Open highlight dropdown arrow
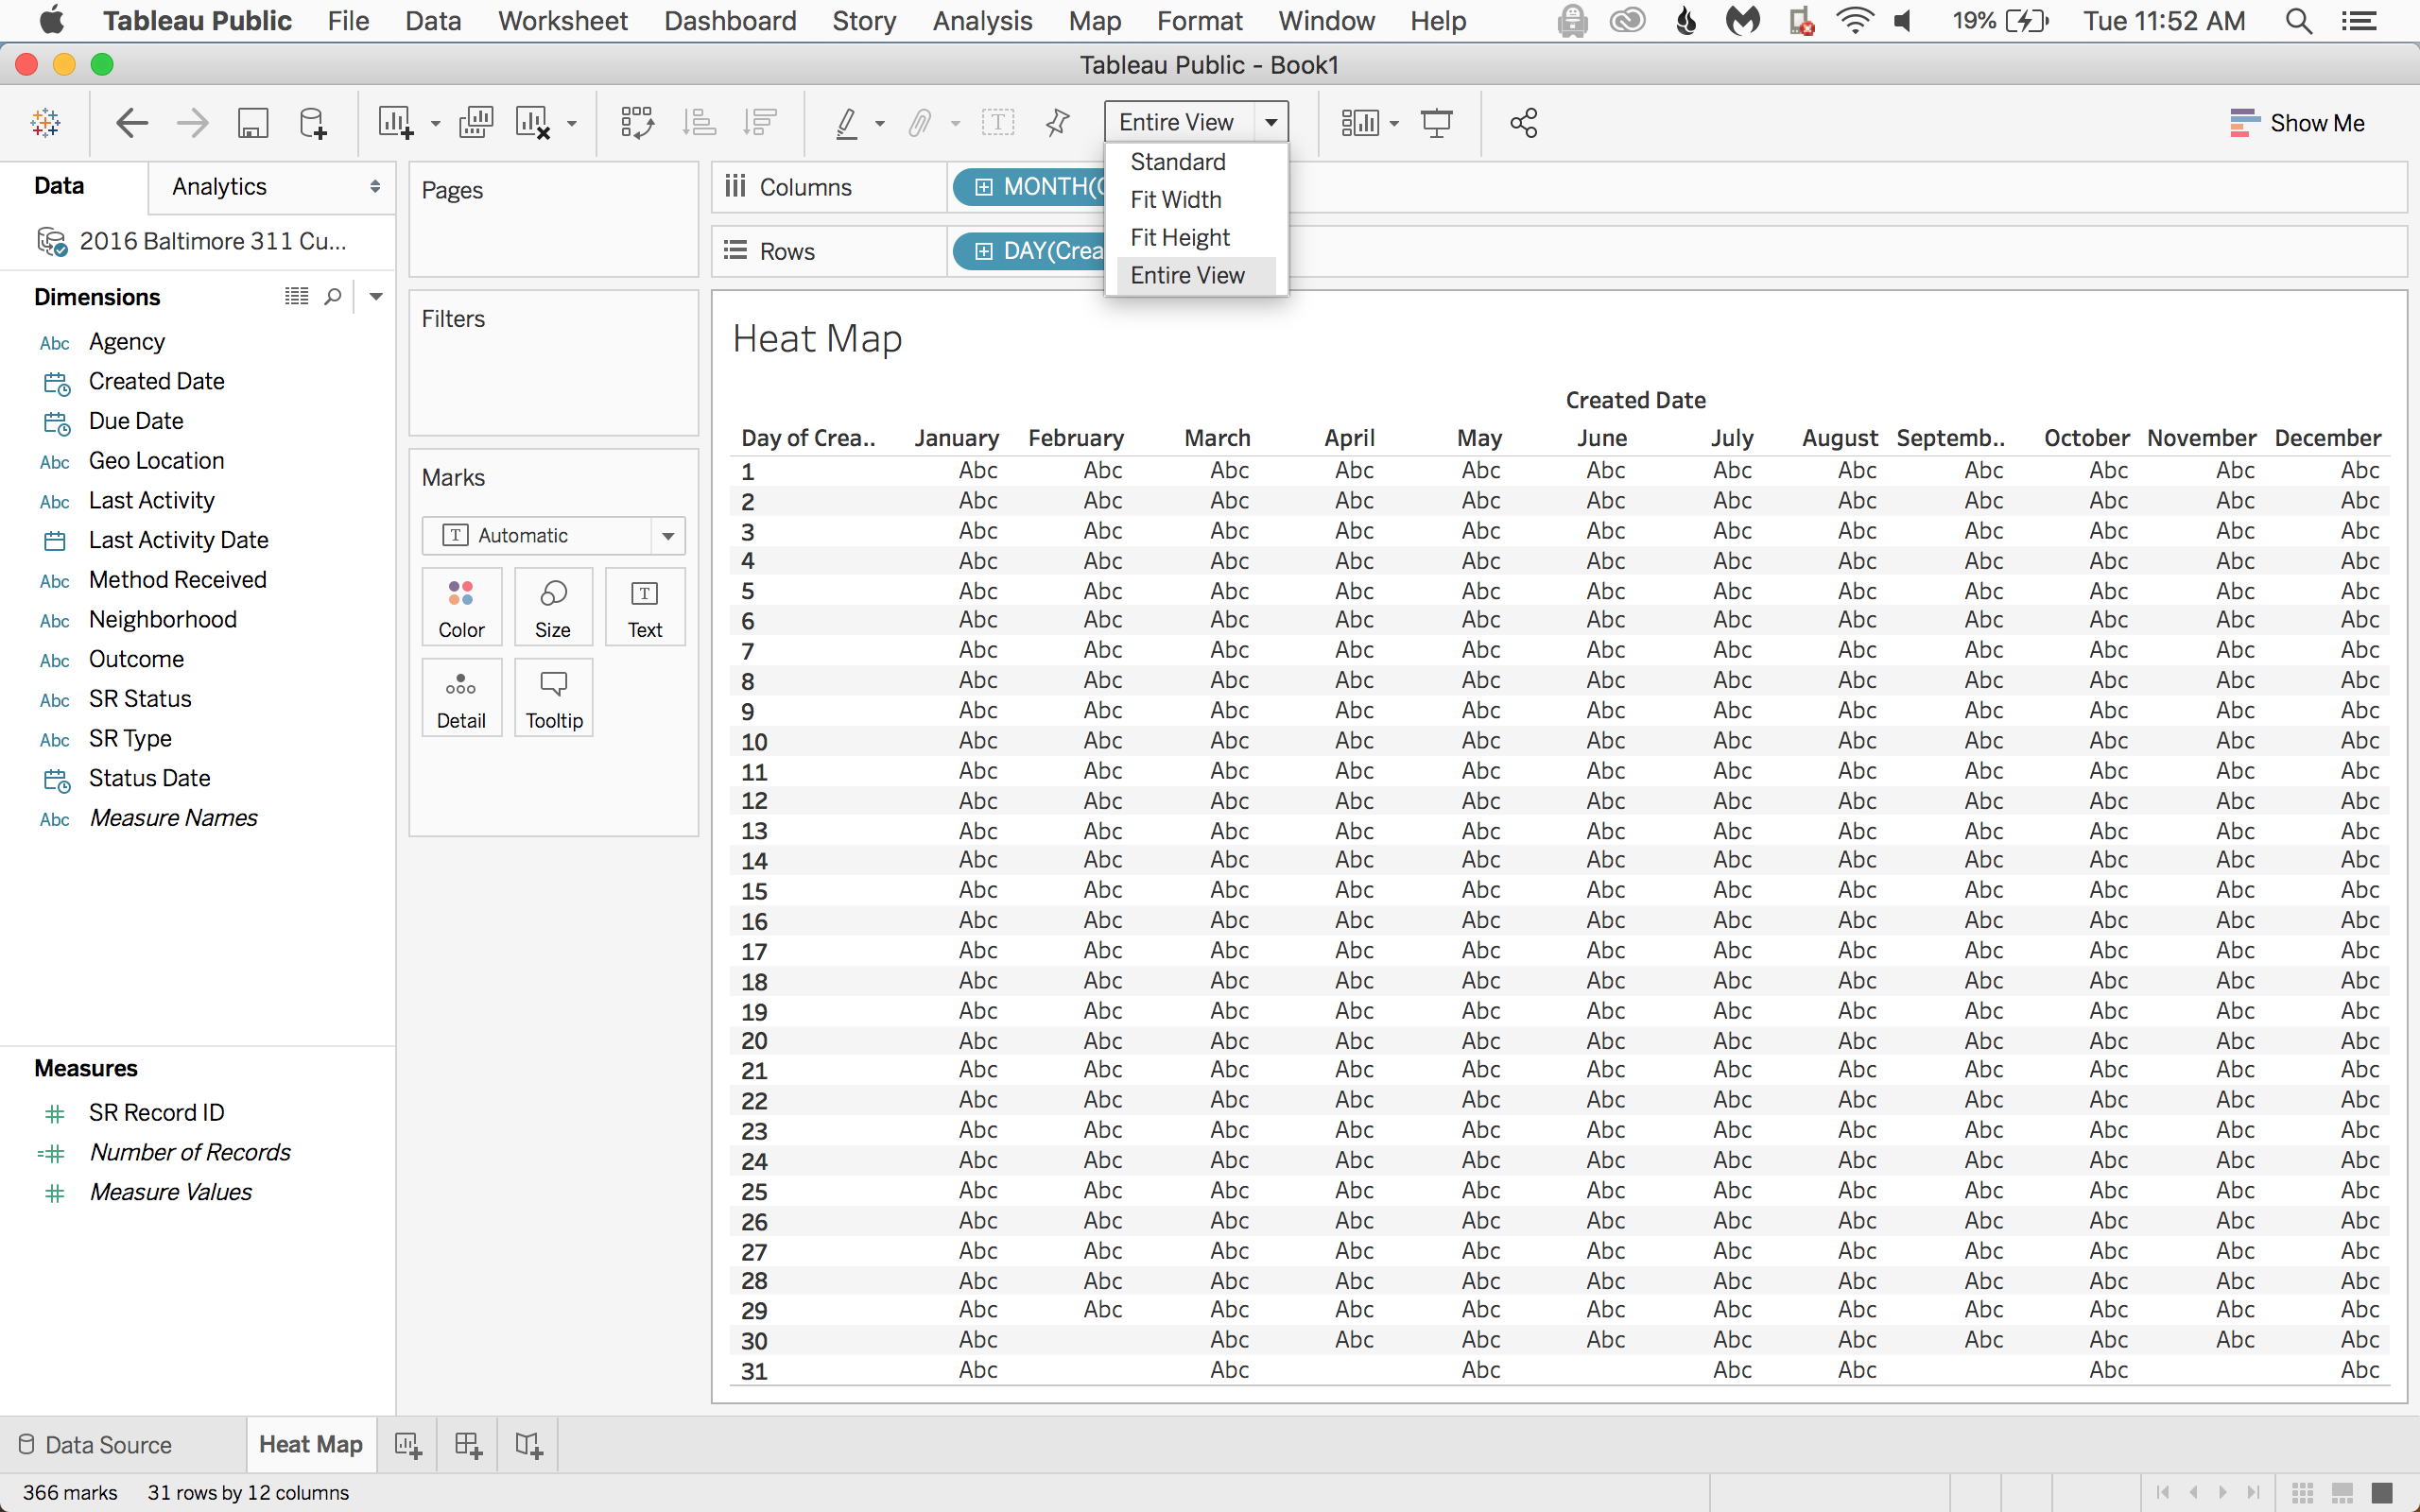Image resolution: width=2420 pixels, height=1512 pixels. [880, 124]
